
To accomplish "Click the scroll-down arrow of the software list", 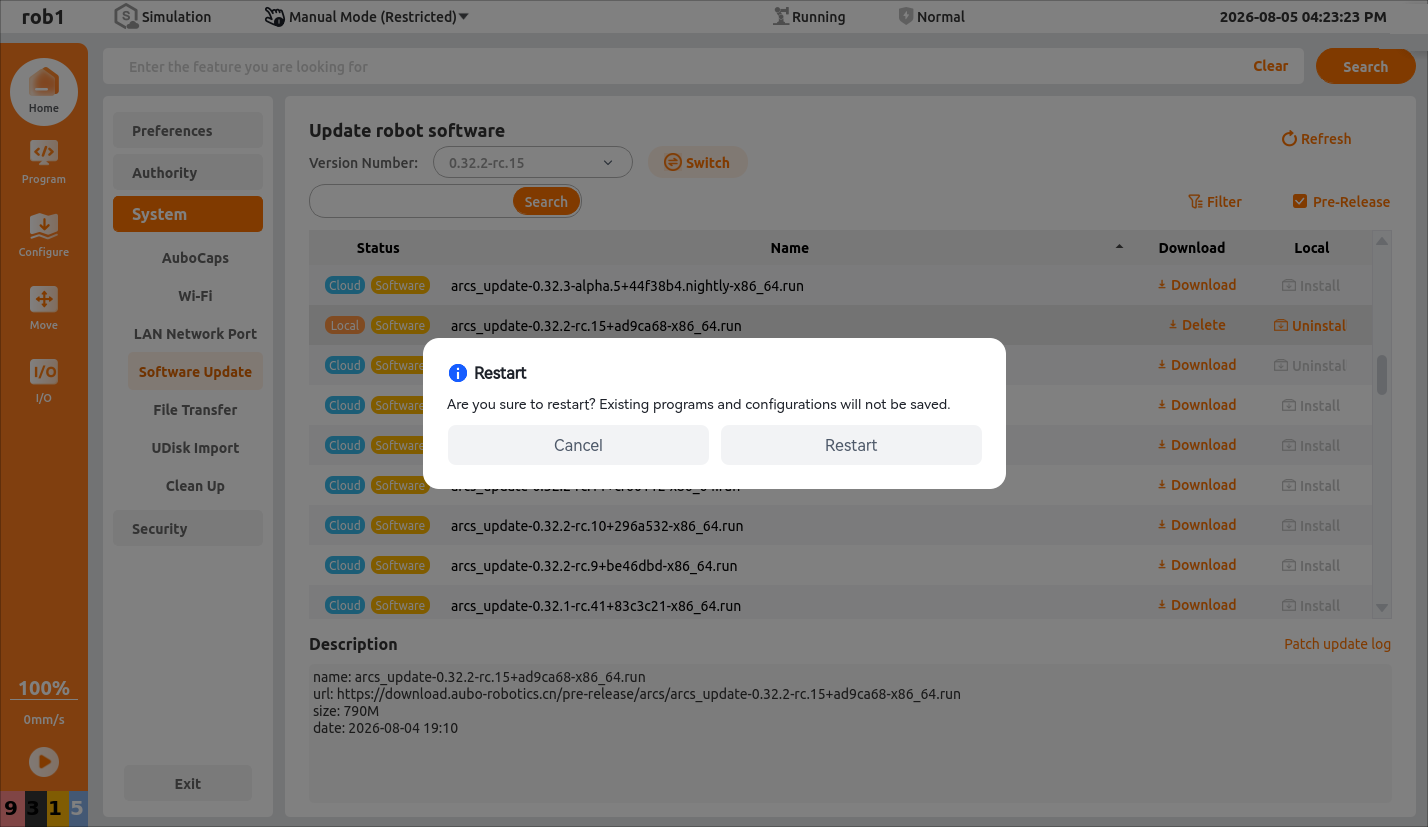I will (1382, 607).
